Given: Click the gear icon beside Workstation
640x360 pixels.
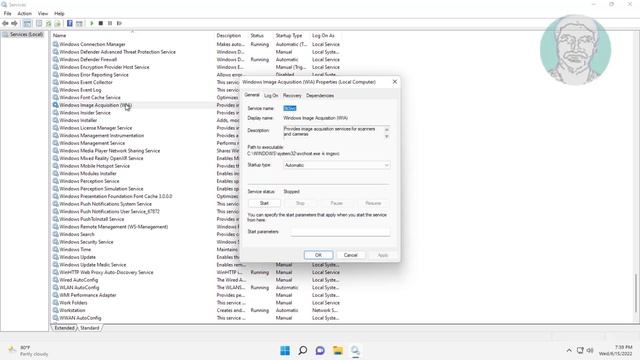Looking at the screenshot, I should [x=56, y=310].
